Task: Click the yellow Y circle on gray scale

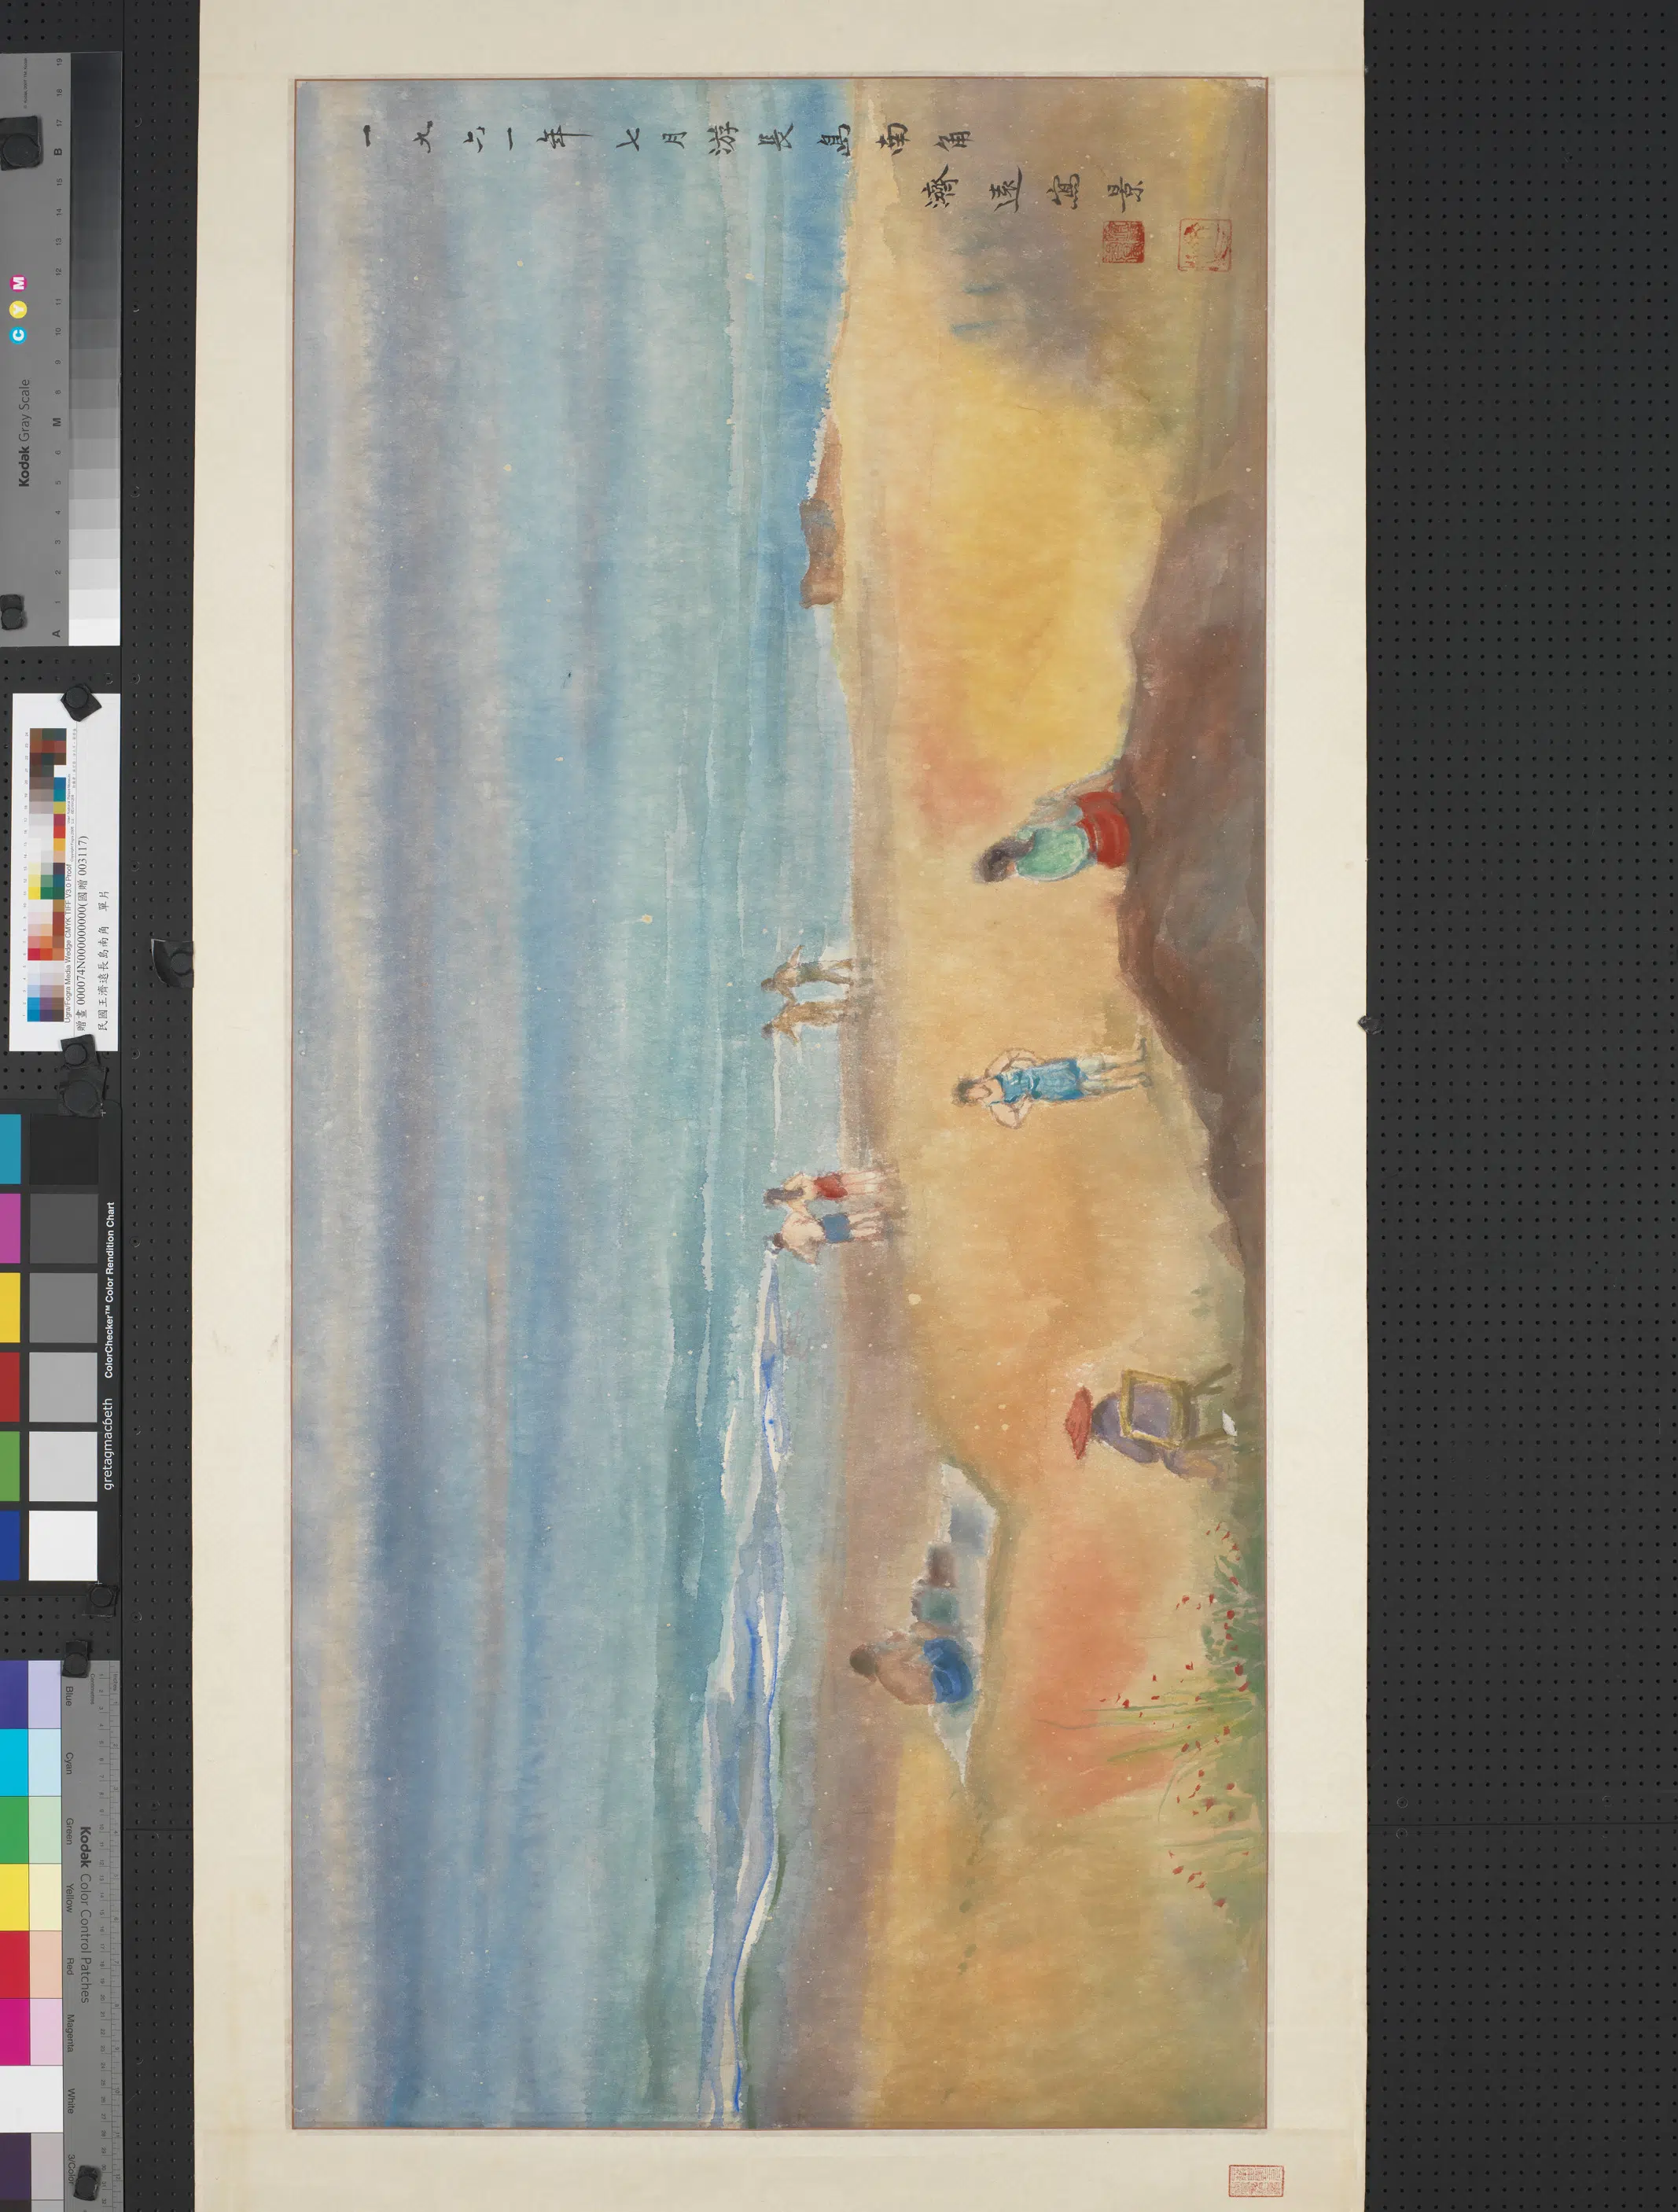Action: coord(18,309)
